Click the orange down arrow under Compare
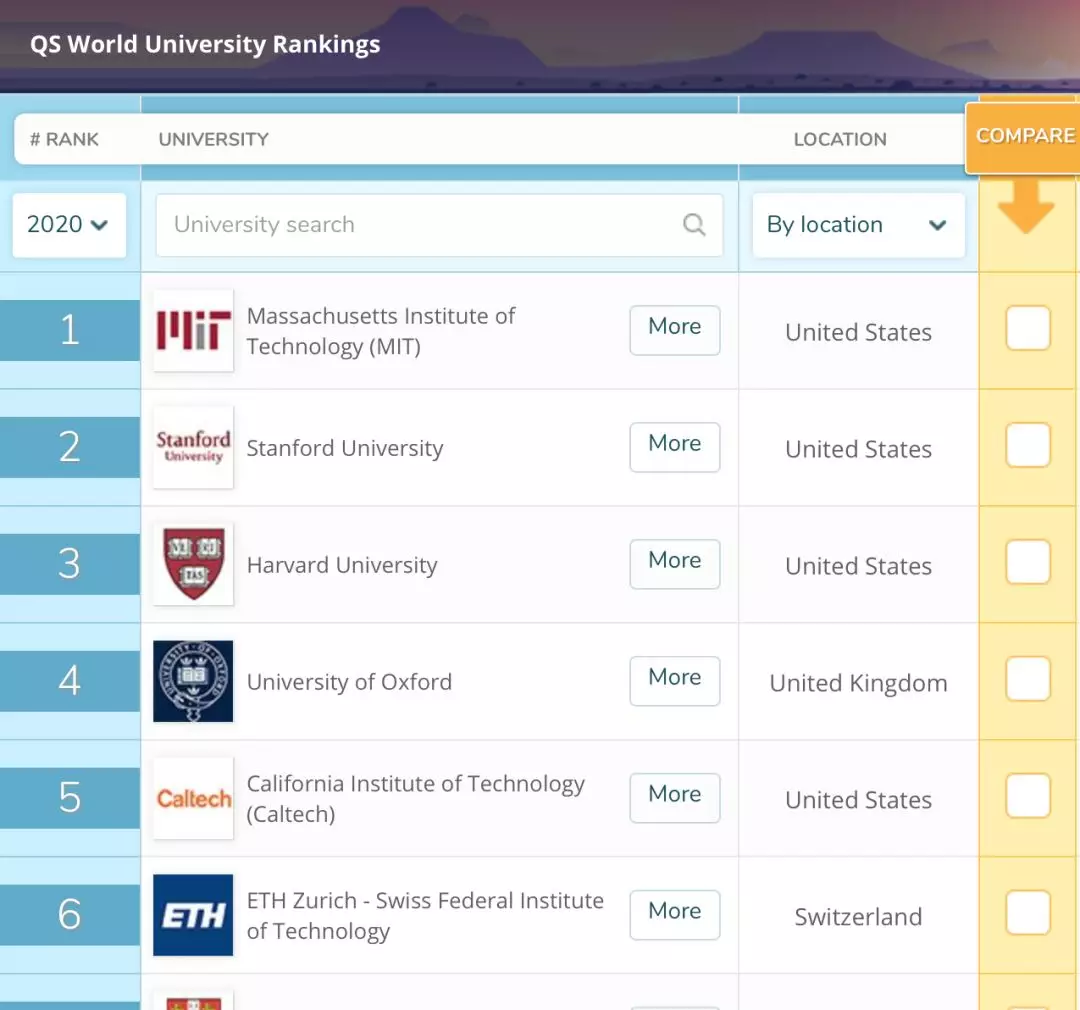 1026,207
